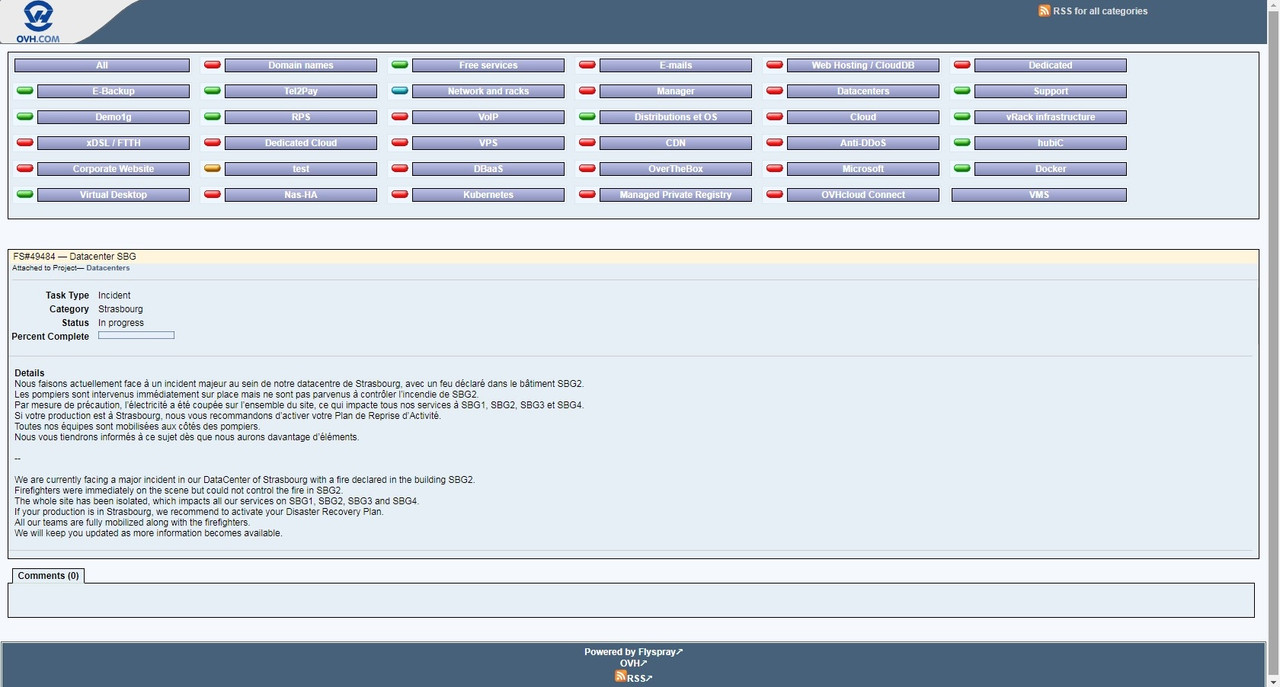Open the CDN category
Screen dimensions: 1280x687
(x=676, y=143)
